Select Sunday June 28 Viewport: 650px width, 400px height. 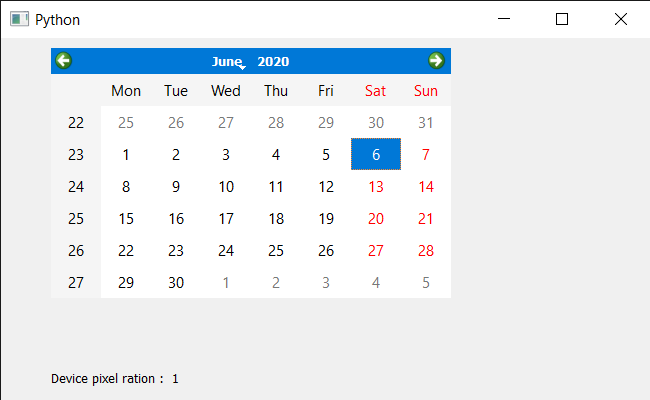coord(426,250)
